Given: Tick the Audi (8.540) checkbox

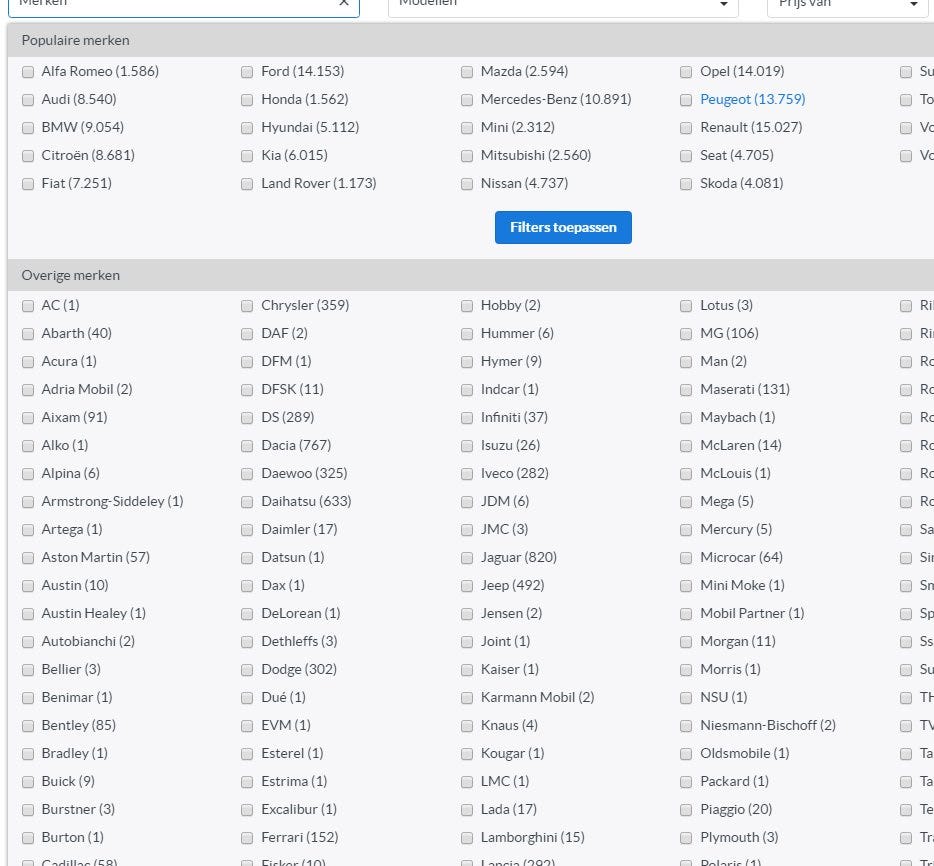Looking at the screenshot, I should [28, 100].
